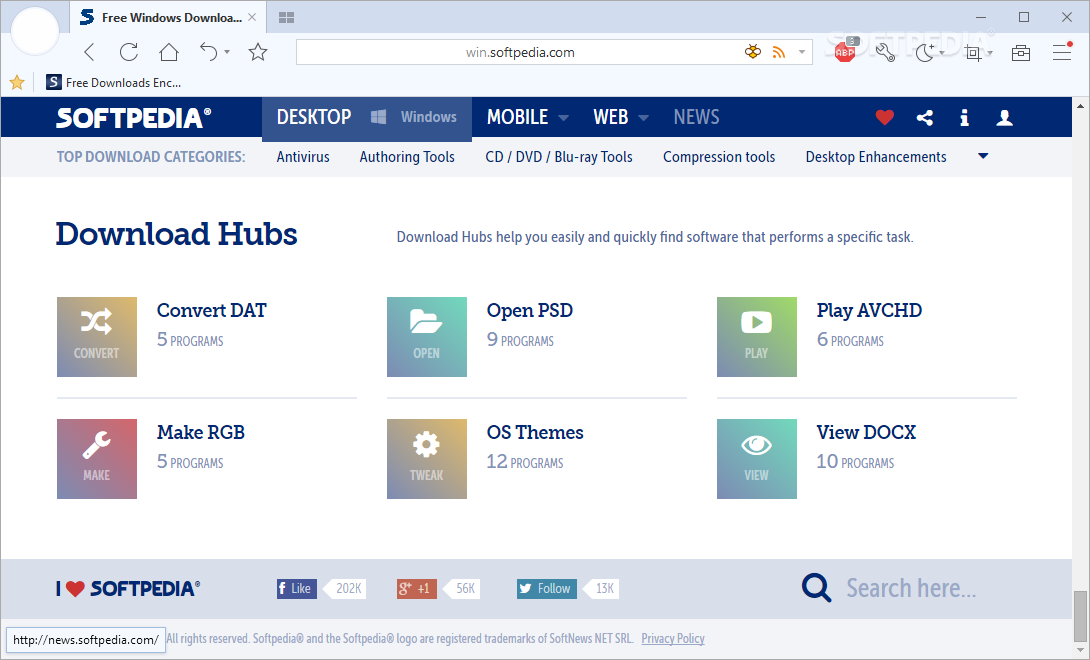Open the wrench tools icon

pos(885,52)
